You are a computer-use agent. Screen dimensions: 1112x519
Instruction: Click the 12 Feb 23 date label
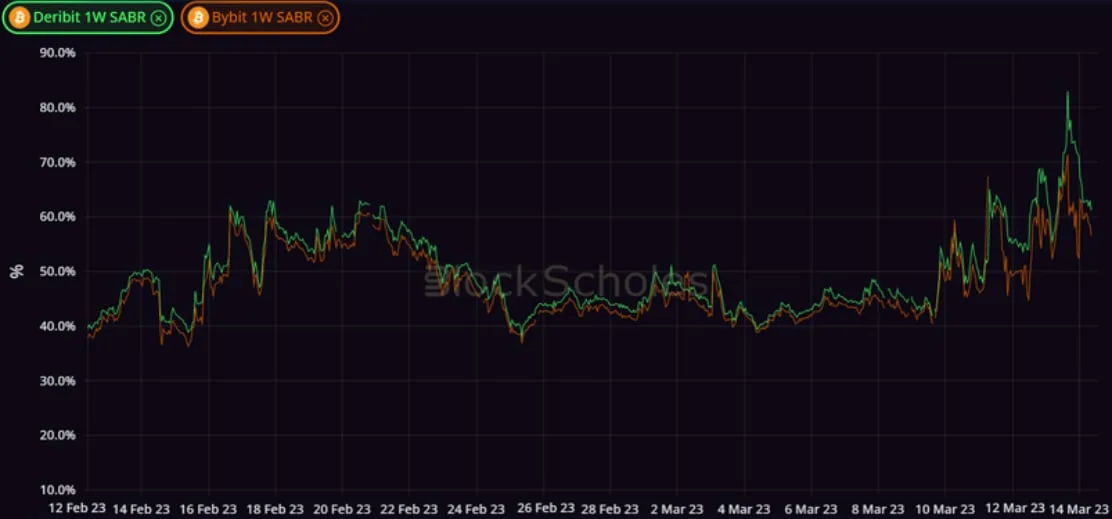pos(77,509)
